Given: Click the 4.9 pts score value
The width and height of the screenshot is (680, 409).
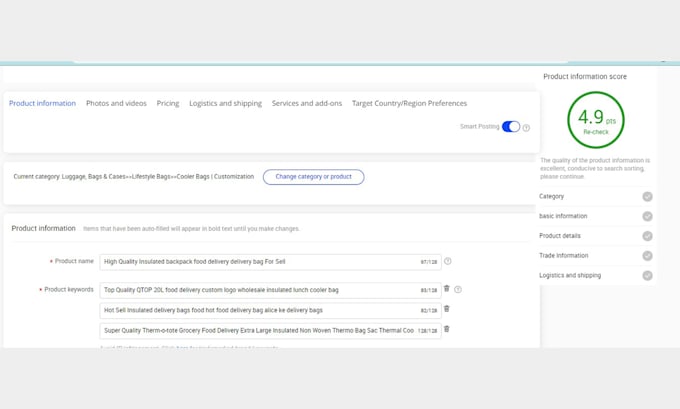Looking at the screenshot, I should (596, 117).
